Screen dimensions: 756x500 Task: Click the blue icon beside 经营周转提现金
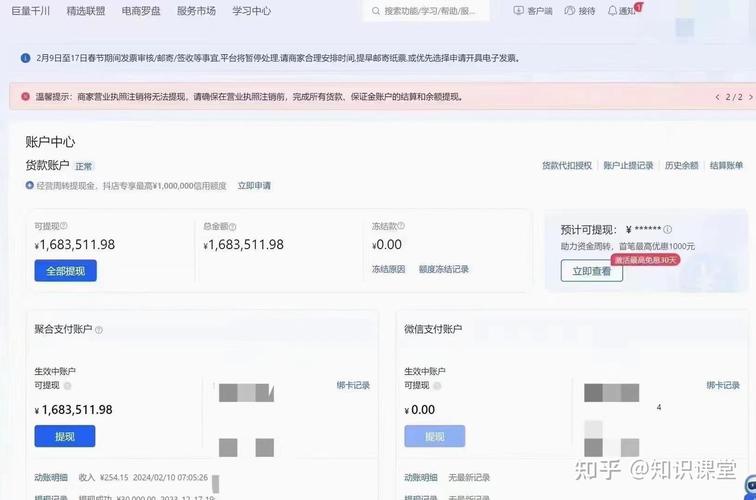29,185
